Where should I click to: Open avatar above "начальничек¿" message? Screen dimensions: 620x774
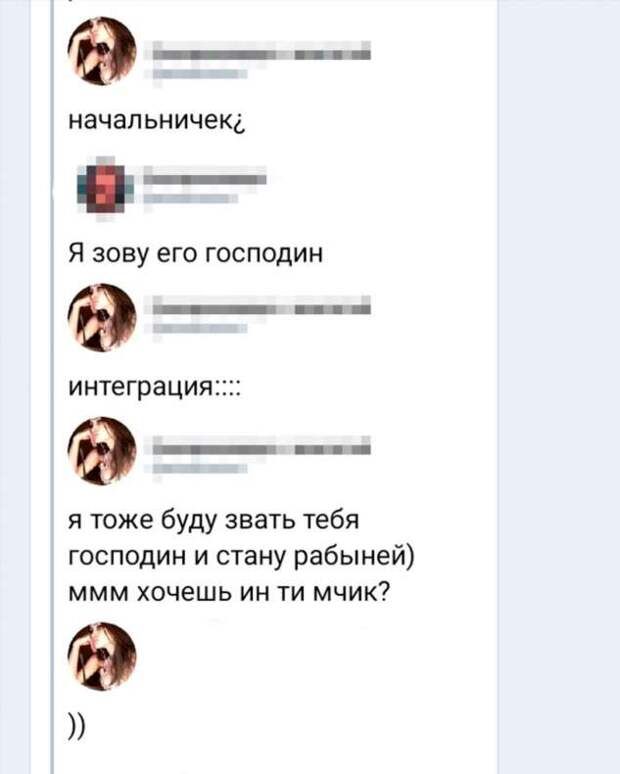tap(102, 51)
